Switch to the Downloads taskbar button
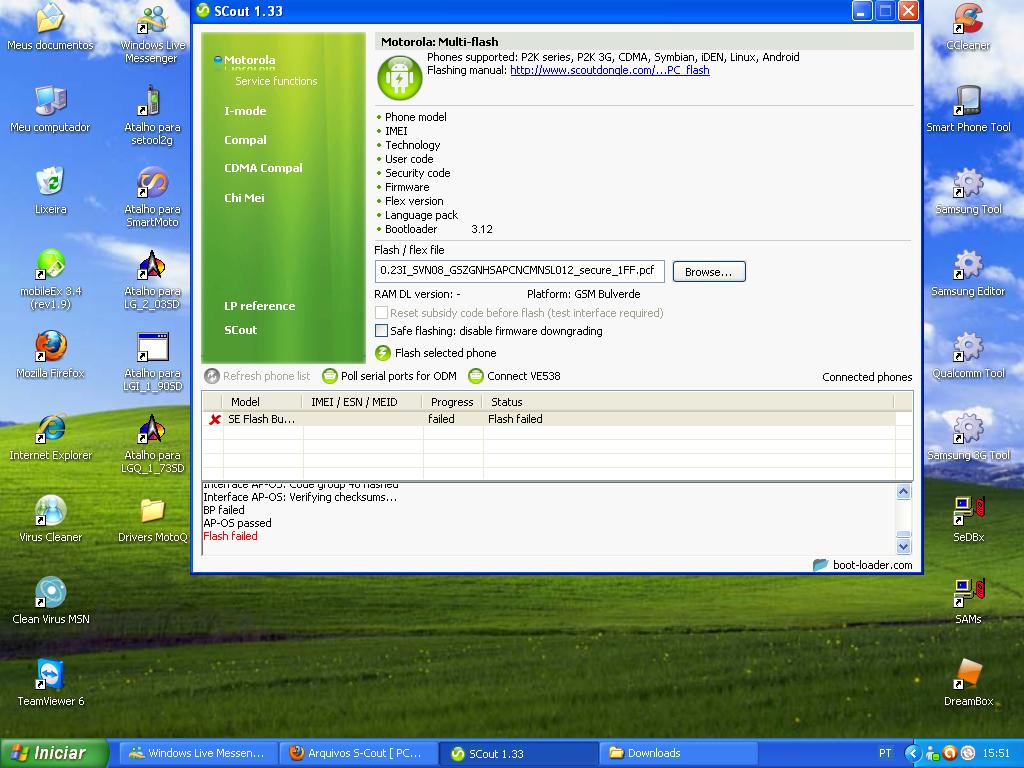 point(679,753)
